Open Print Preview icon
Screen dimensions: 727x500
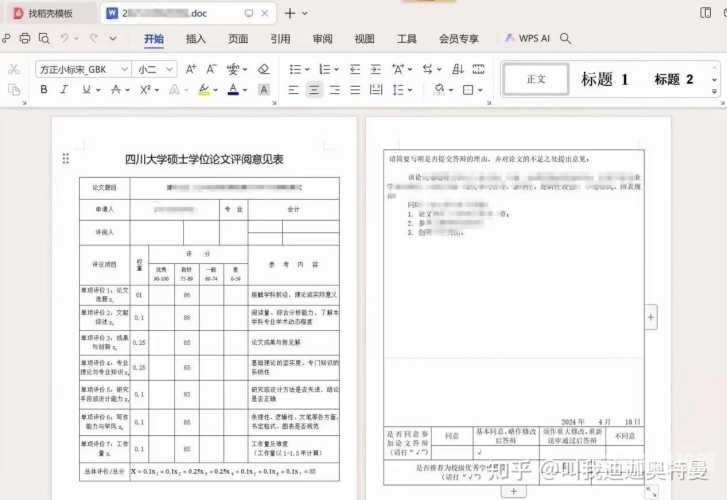[44, 38]
